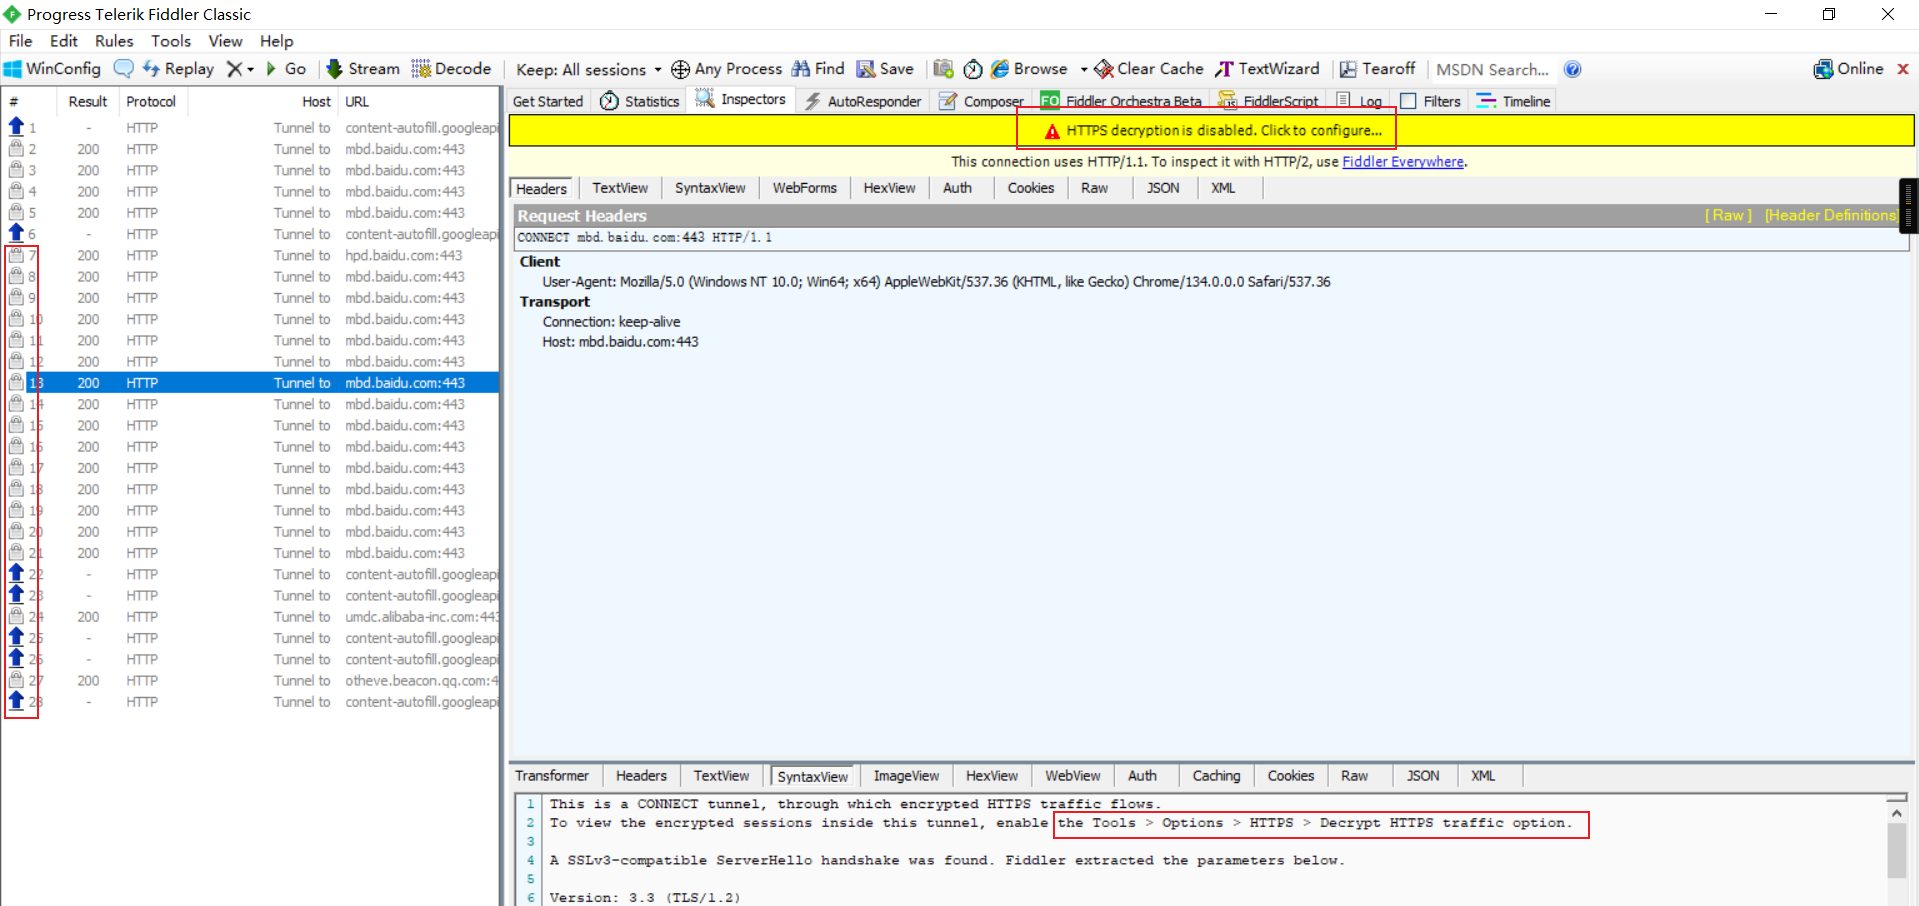The width and height of the screenshot is (1919, 906).
Task: Focus the MSDN Search field
Action: click(x=1492, y=69)
